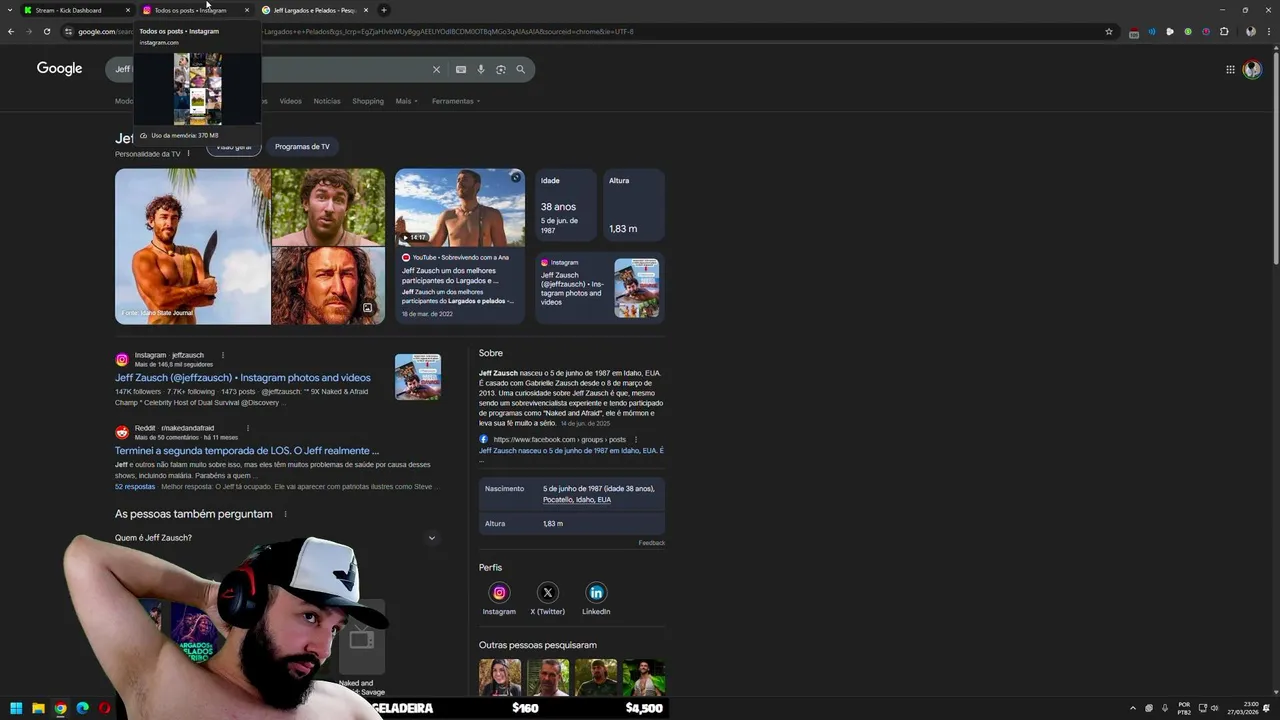Screen dimensions: 1280x720
Task: Open the Instagram card for Jeff Zausch
Action: point(600,288)
